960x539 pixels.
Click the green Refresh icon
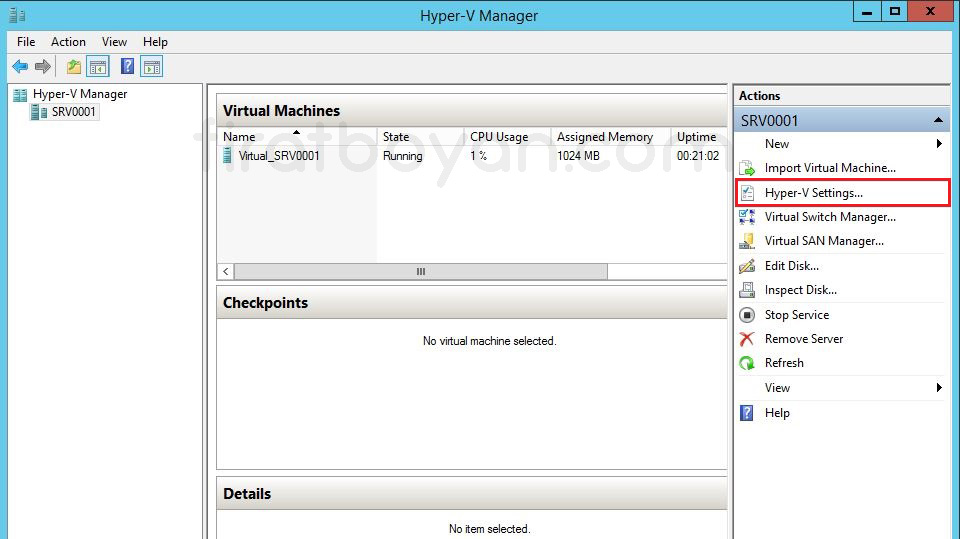coord(747,363)
